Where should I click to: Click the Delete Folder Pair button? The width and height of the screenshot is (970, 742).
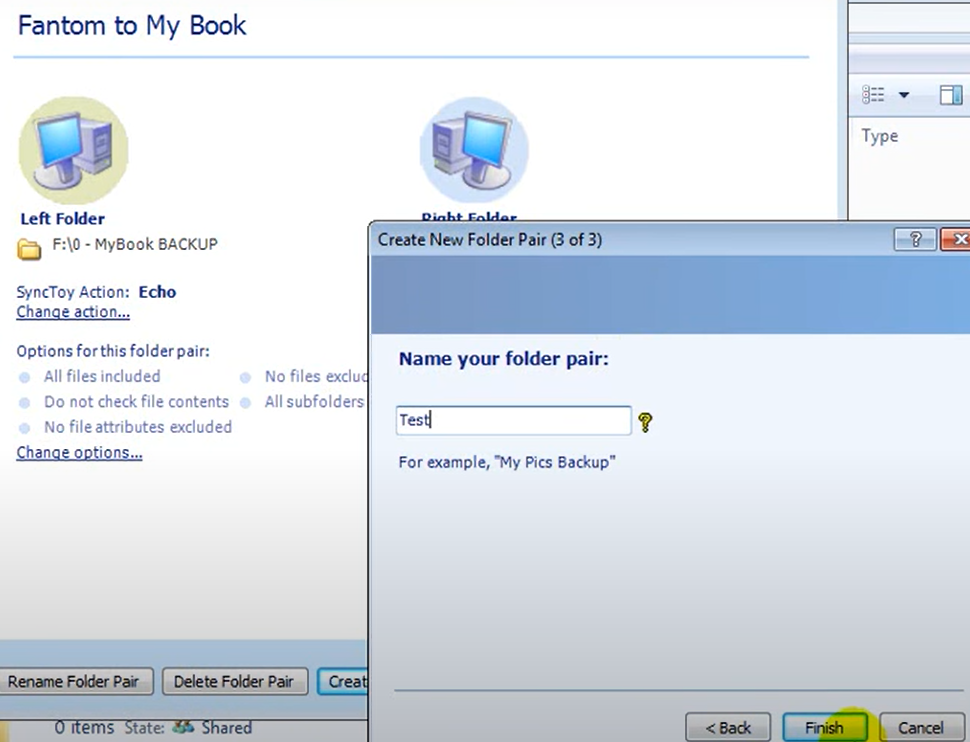(234, 681)
